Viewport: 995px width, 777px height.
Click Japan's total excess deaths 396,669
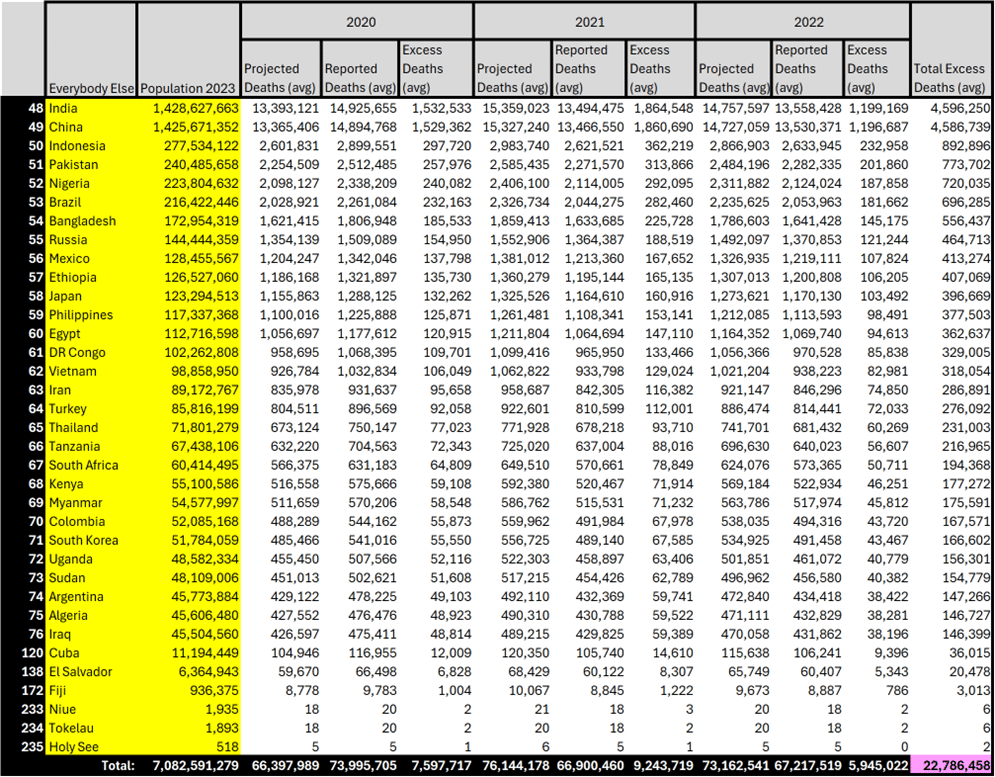coord(952,296)
